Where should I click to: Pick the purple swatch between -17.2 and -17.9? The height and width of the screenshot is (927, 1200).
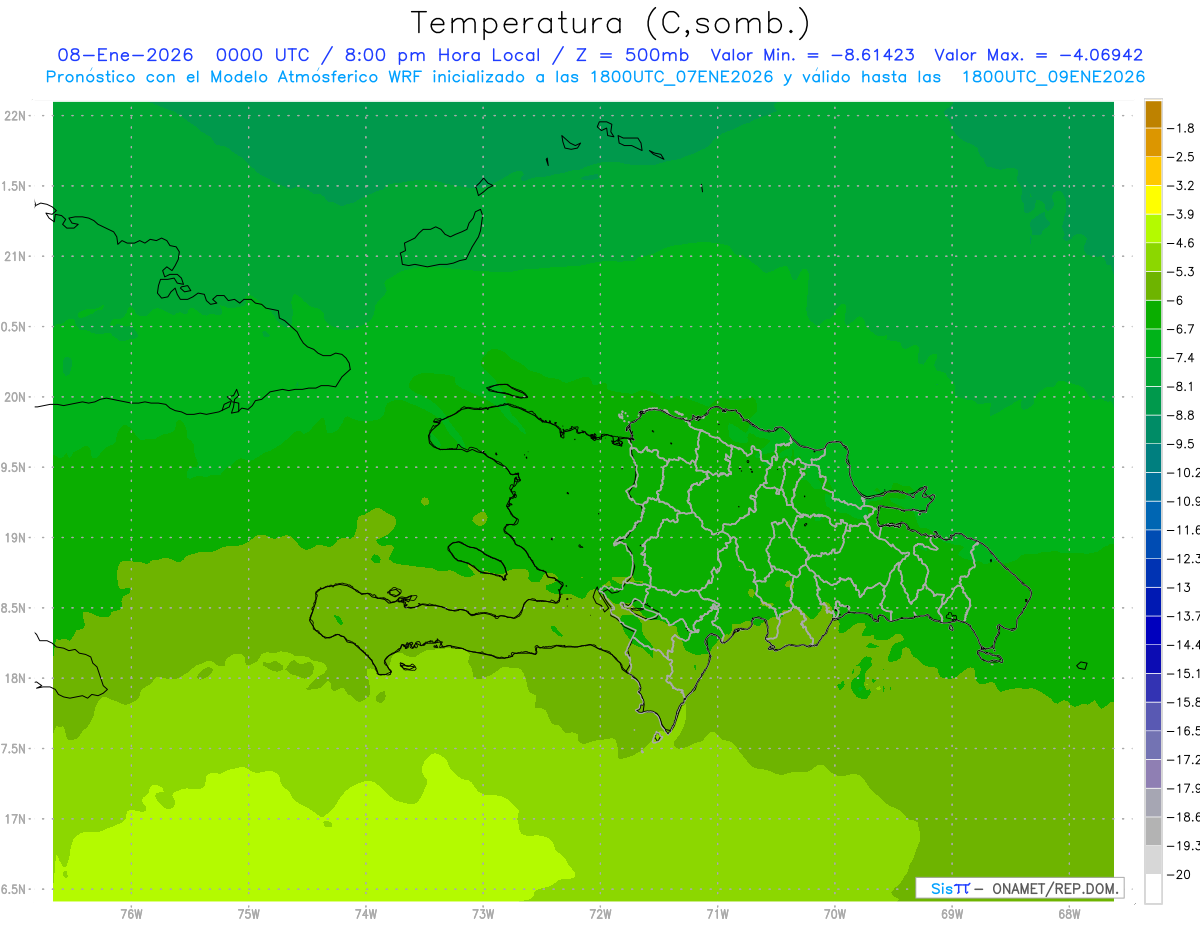pyautogui.click(x=1153, y=774)
